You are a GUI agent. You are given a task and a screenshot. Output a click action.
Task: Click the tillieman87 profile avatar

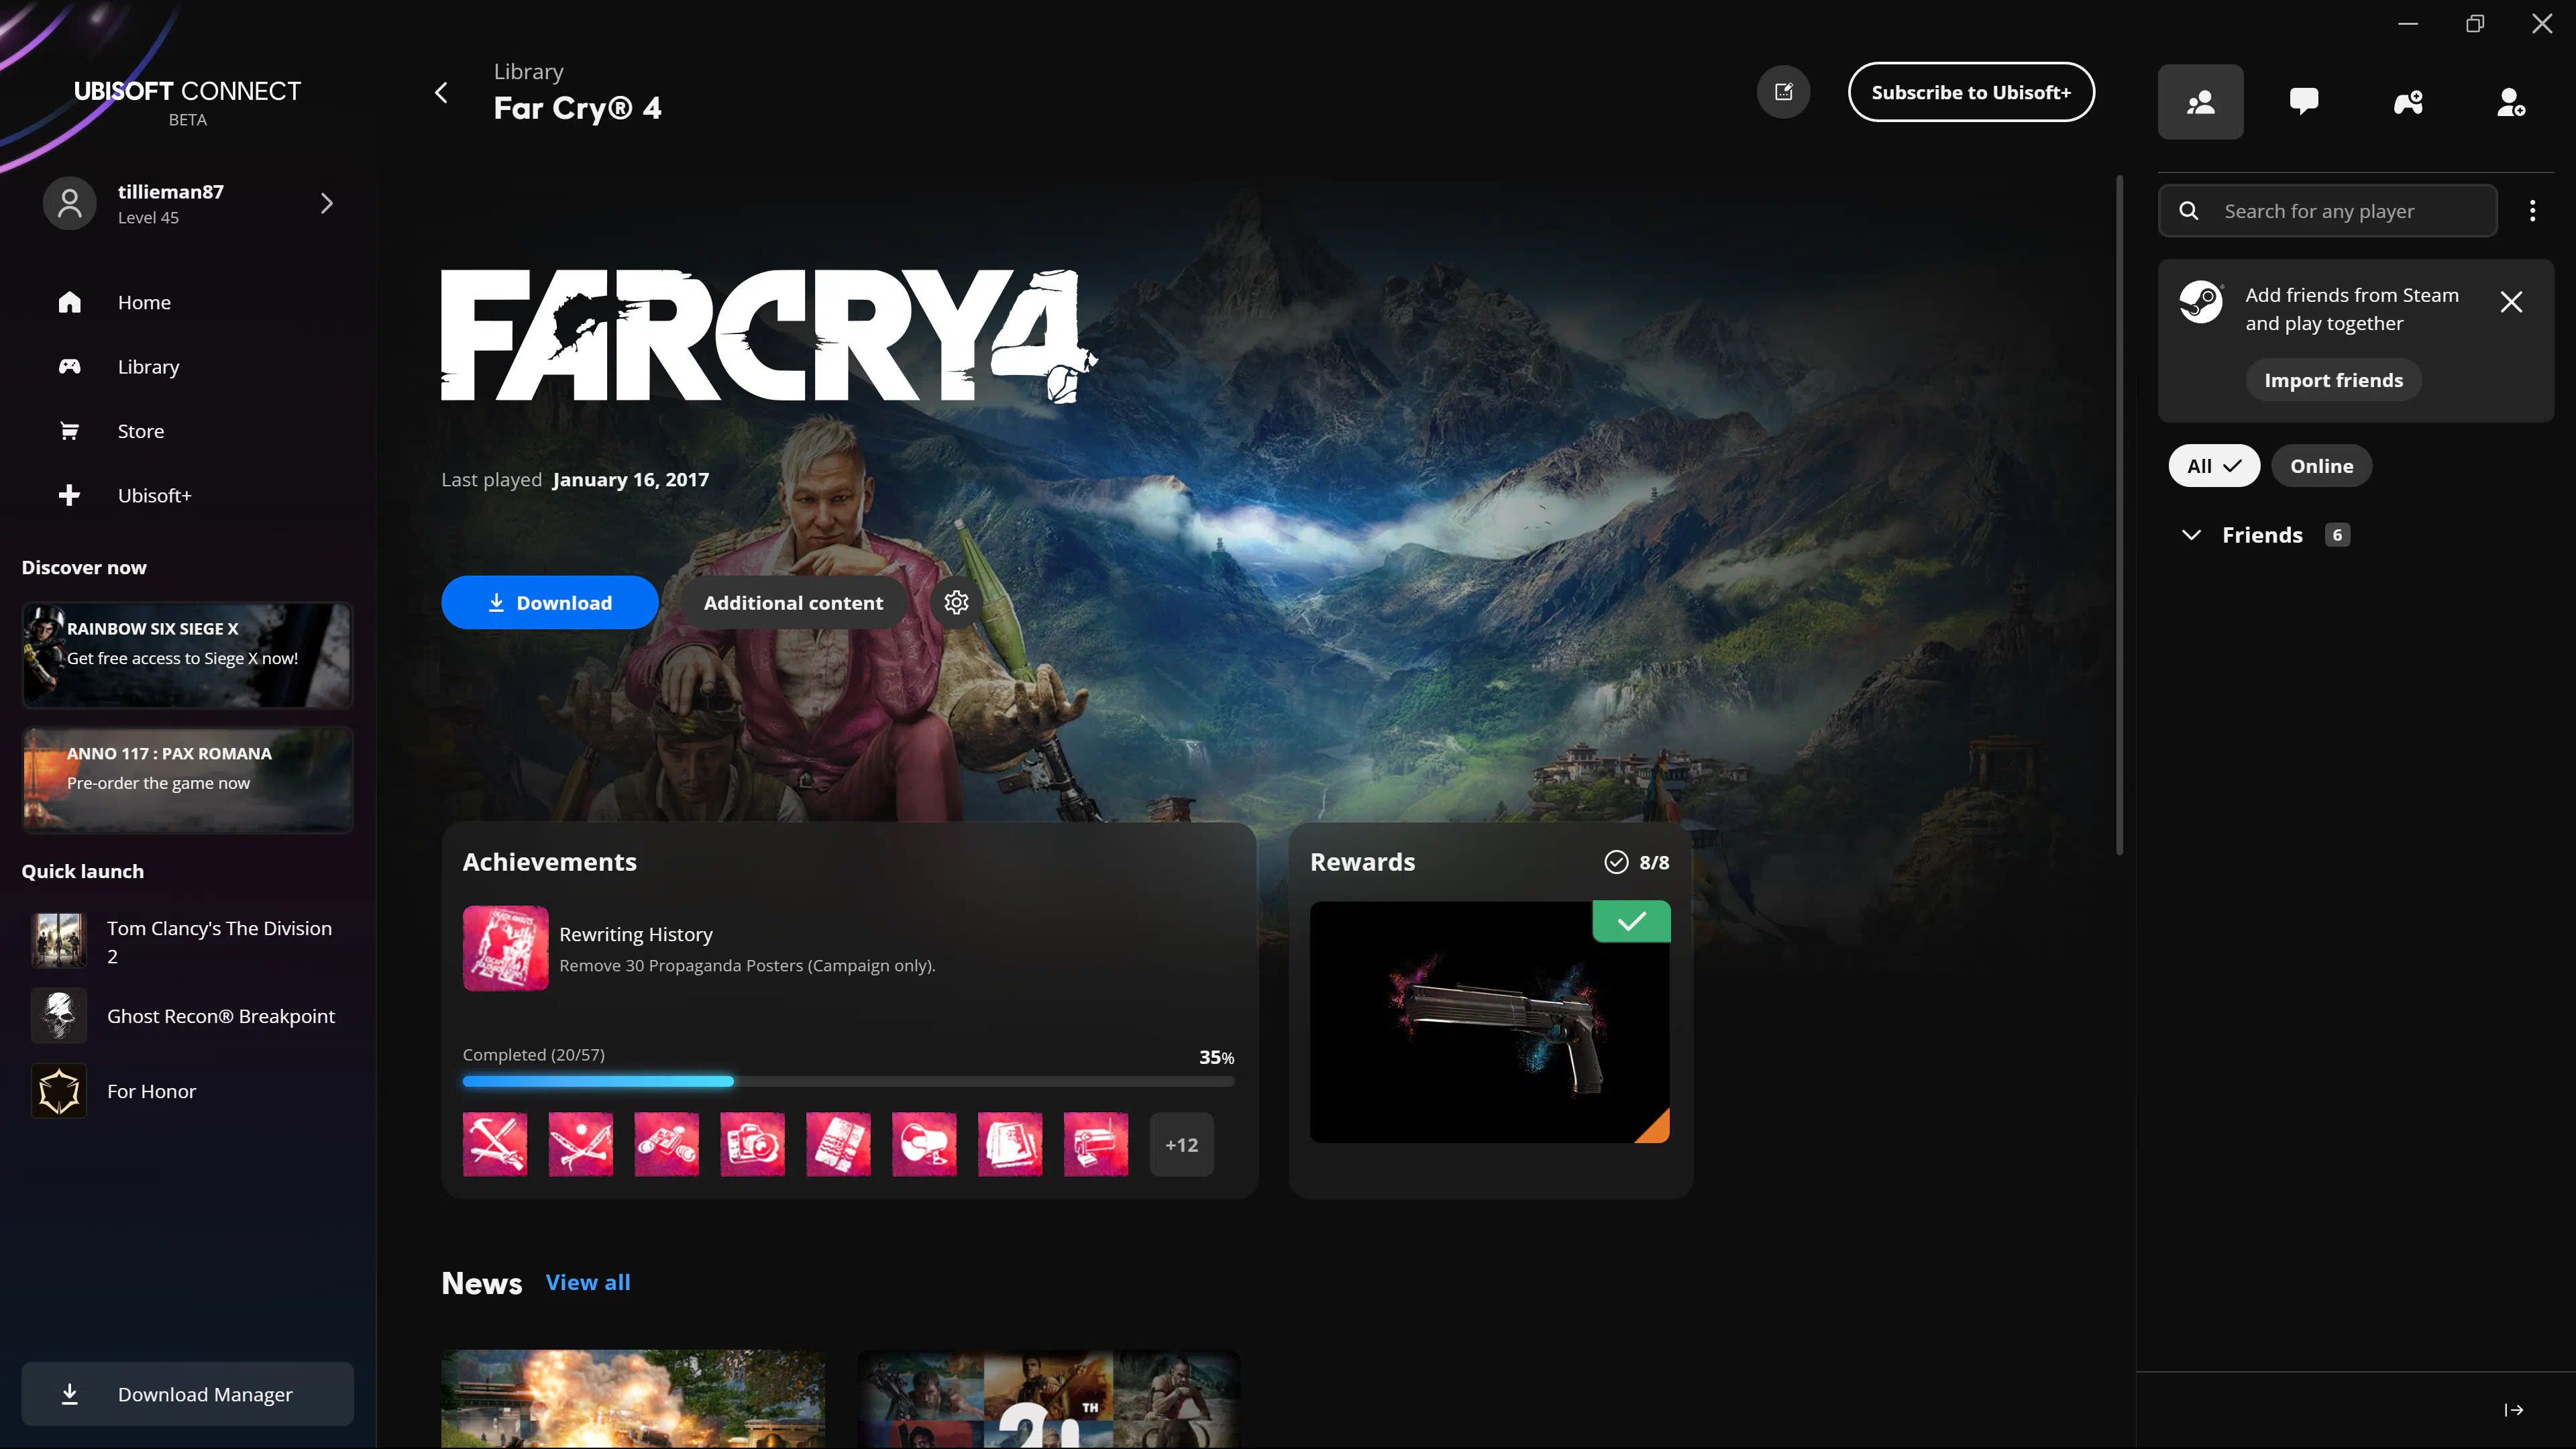[x=69, y=204]
